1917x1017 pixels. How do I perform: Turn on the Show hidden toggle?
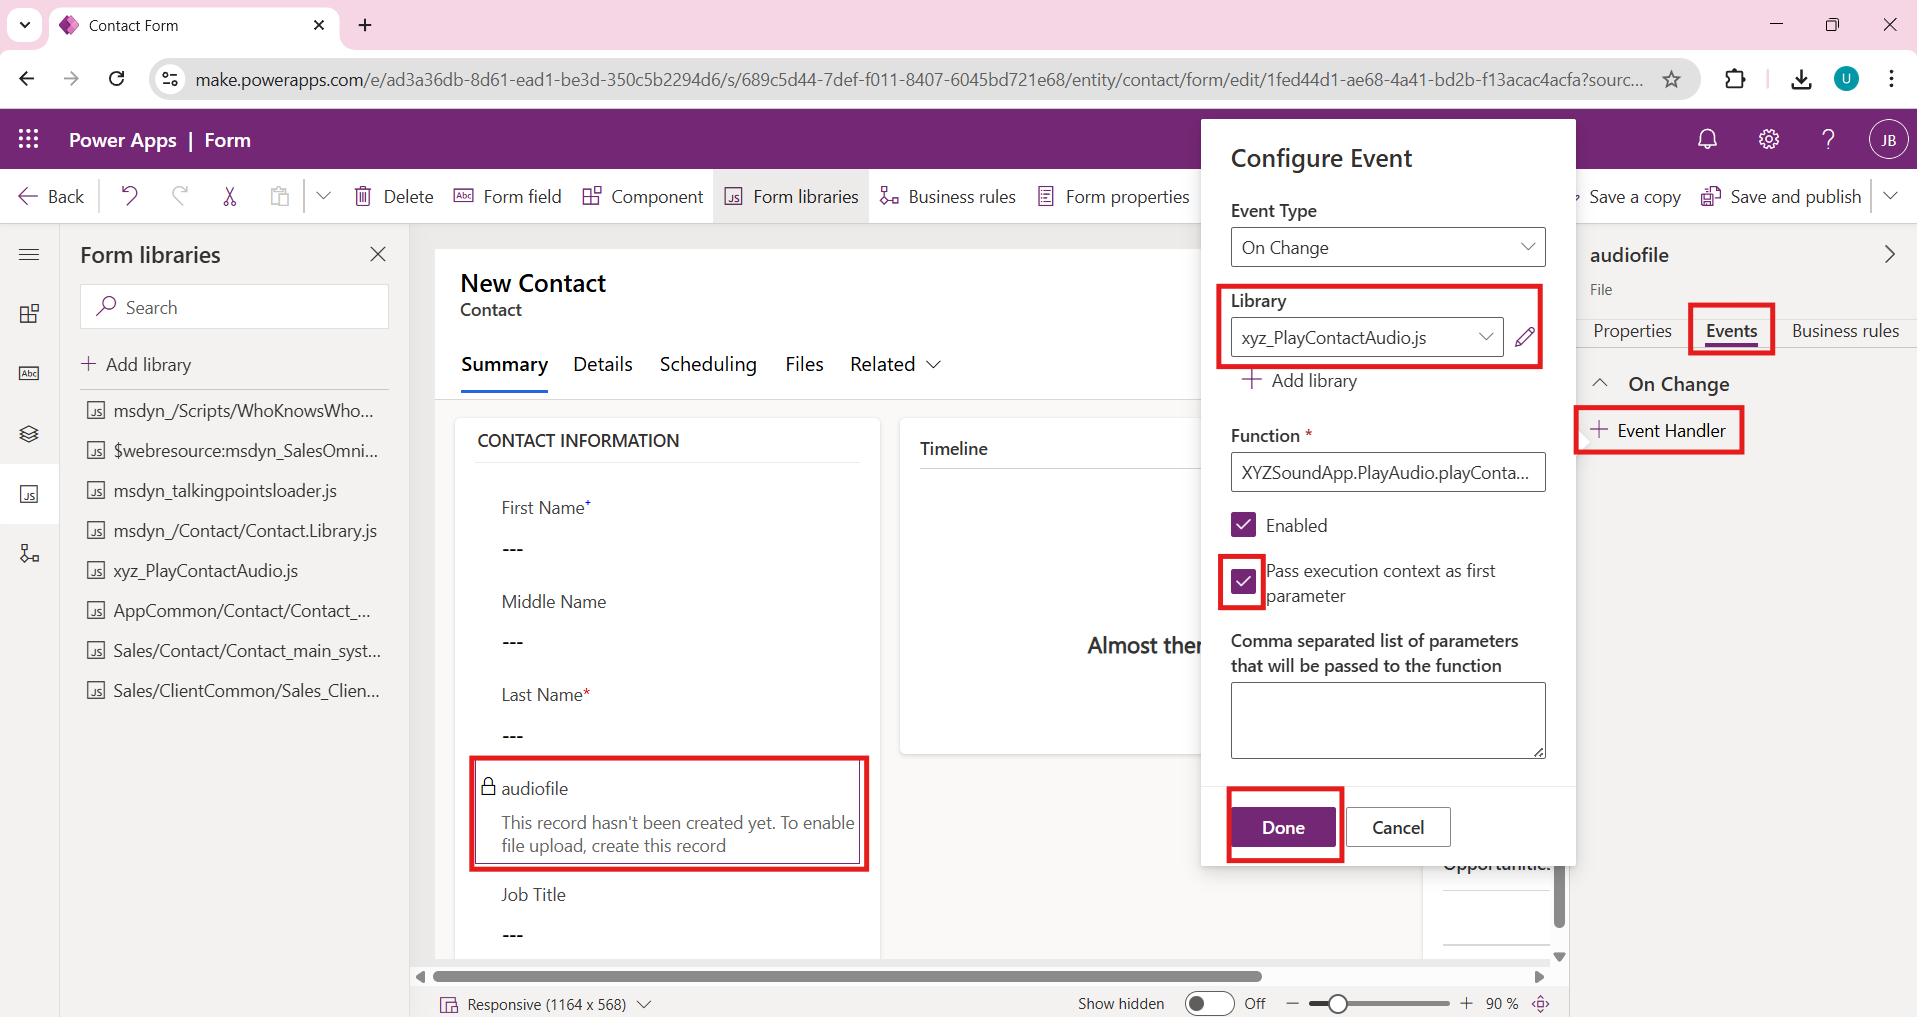(x=1208, y=1003)
